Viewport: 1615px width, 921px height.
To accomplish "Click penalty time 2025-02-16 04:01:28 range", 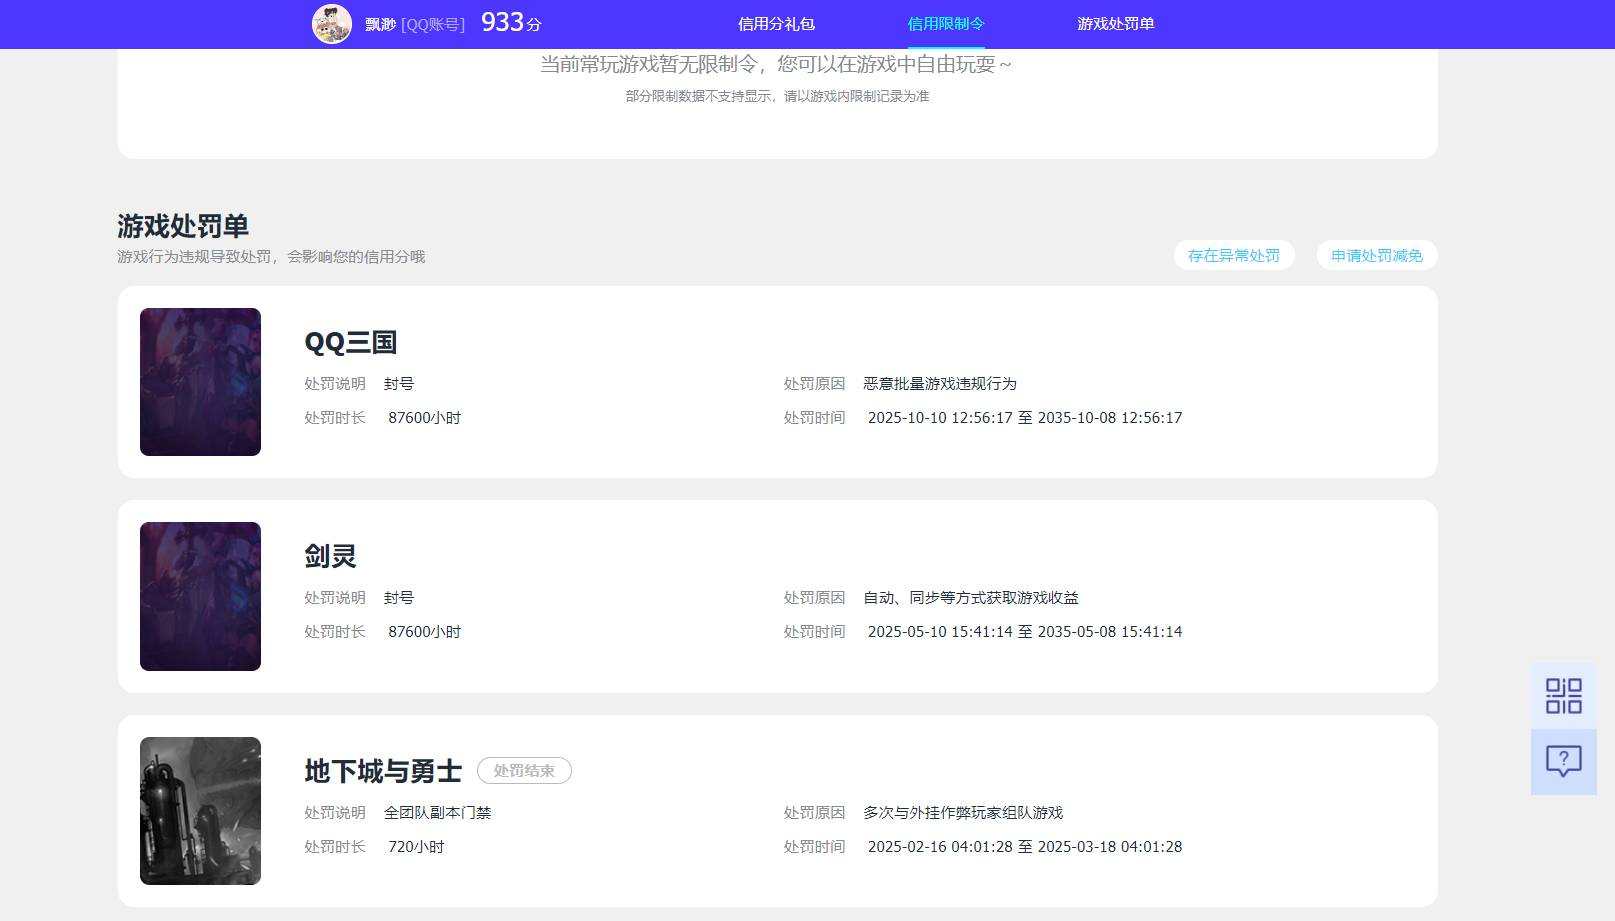I will (1025, 847).
